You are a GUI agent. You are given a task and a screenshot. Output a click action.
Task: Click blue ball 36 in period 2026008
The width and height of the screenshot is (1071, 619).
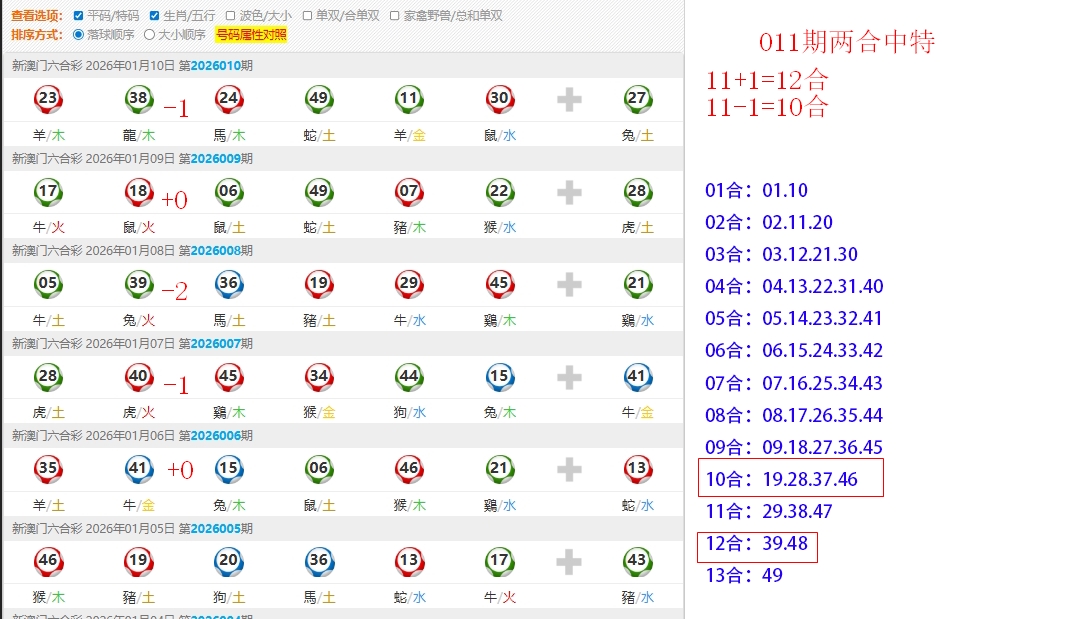229,284
